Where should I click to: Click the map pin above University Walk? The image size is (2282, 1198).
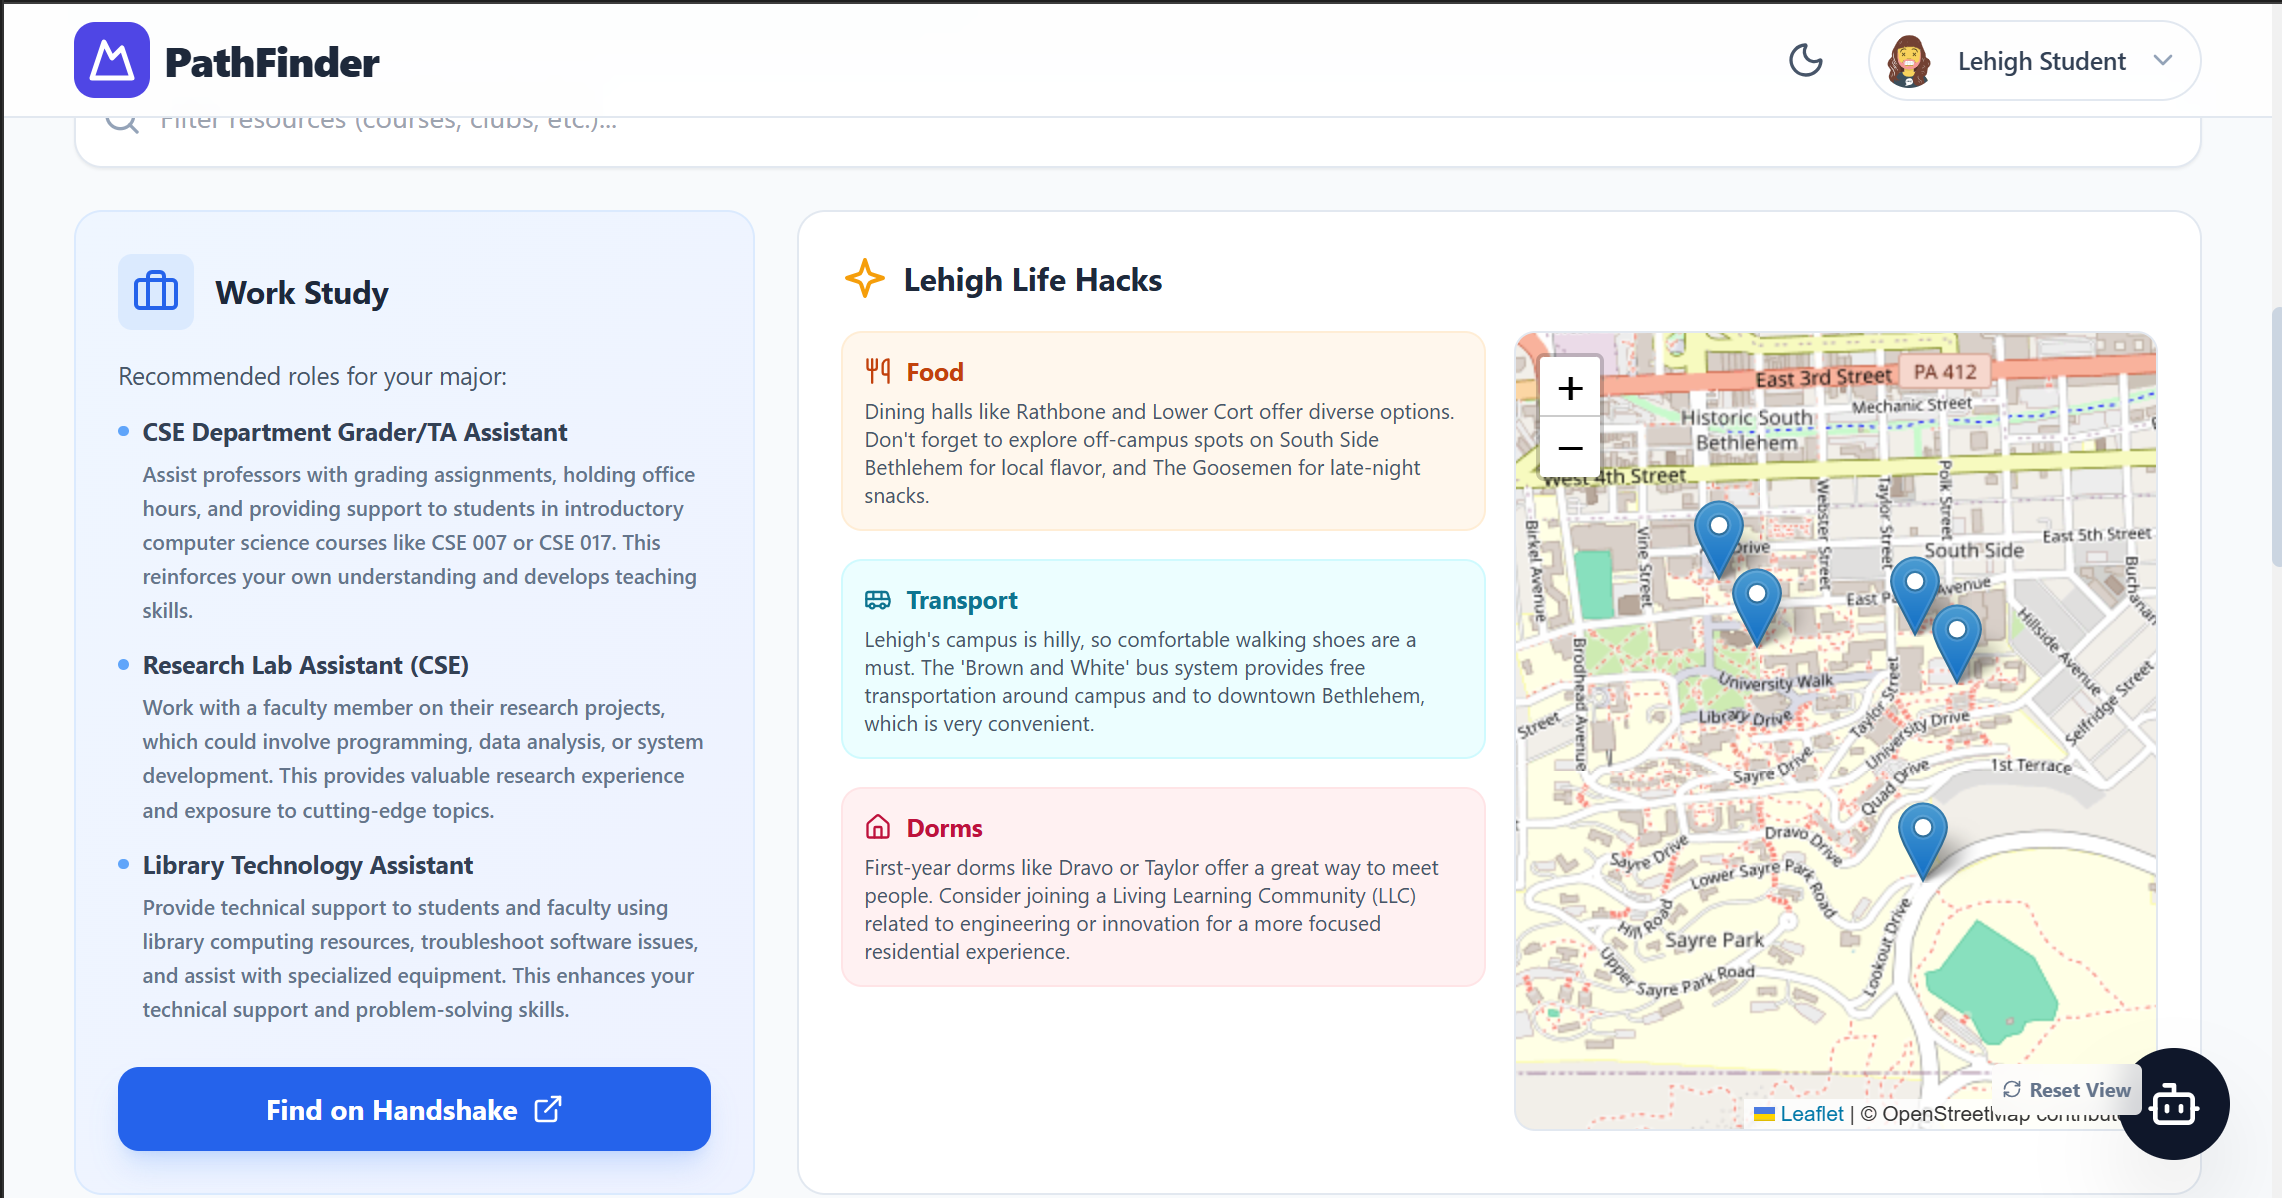coord(1756,599)
